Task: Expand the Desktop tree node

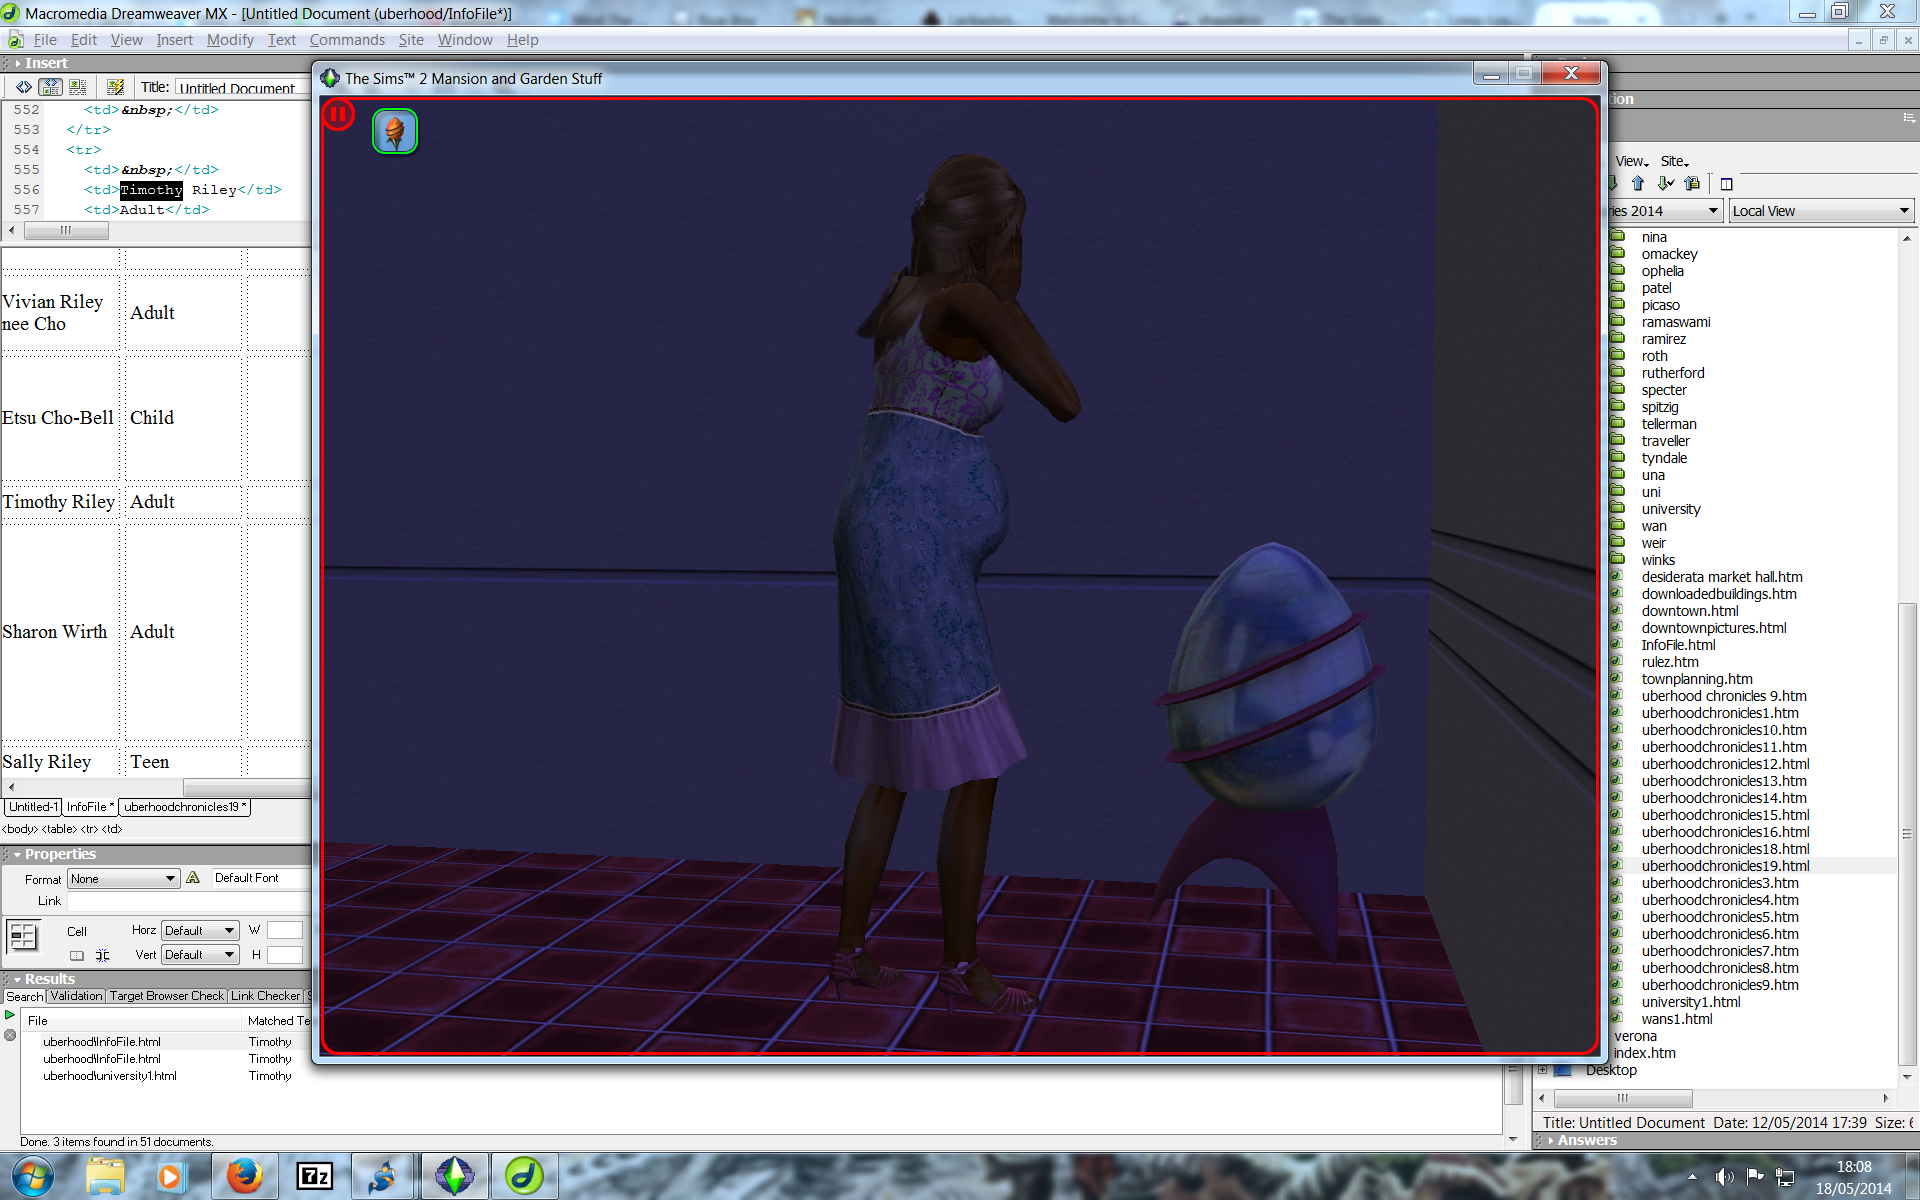Action: coord(1542,1070)
